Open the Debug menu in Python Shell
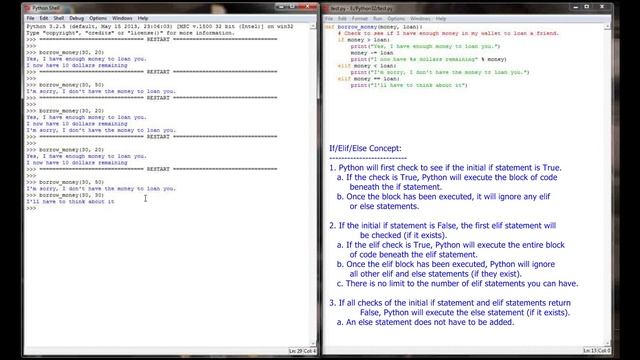Screen dimensions: 640x360 pos(76,18)
